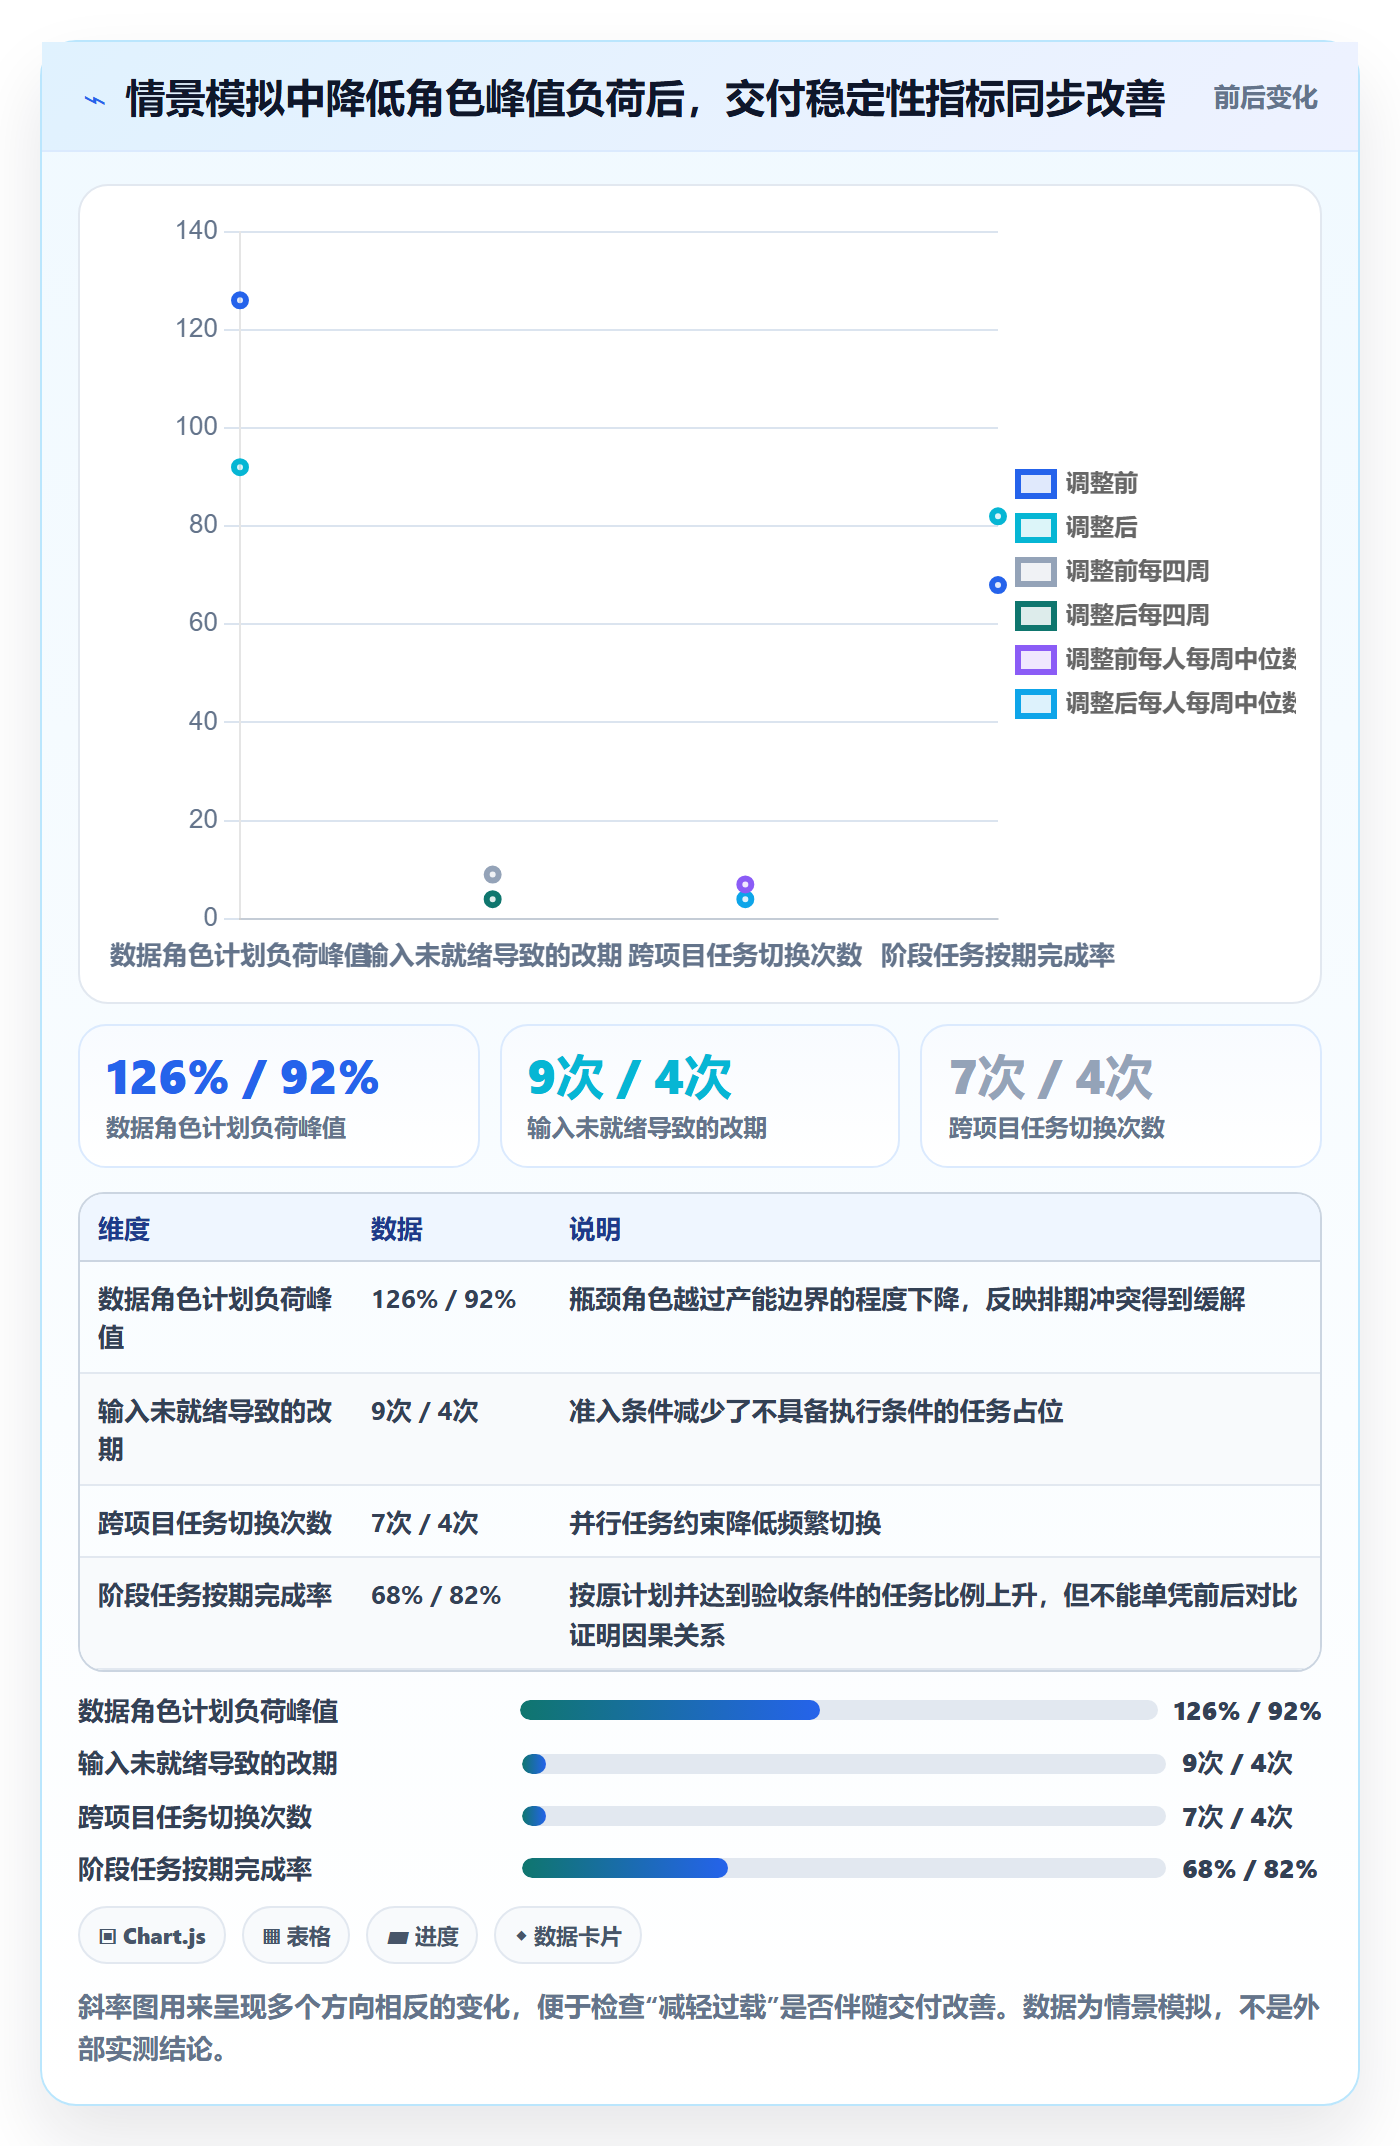Click the 跨项目任务切换次数 progress bar

843,1816
